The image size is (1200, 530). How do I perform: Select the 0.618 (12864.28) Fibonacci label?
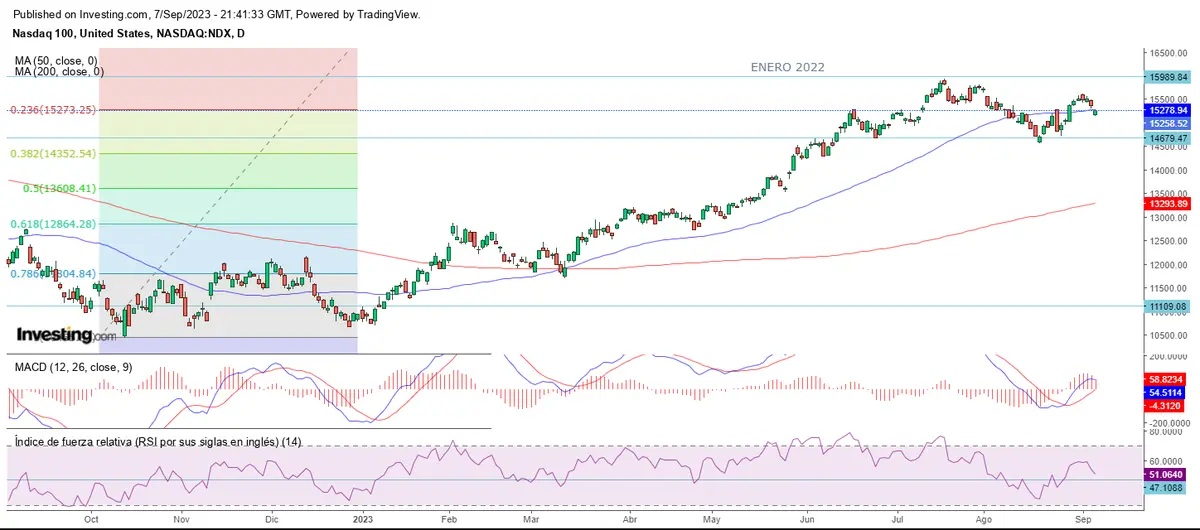[x=53, y=224]
